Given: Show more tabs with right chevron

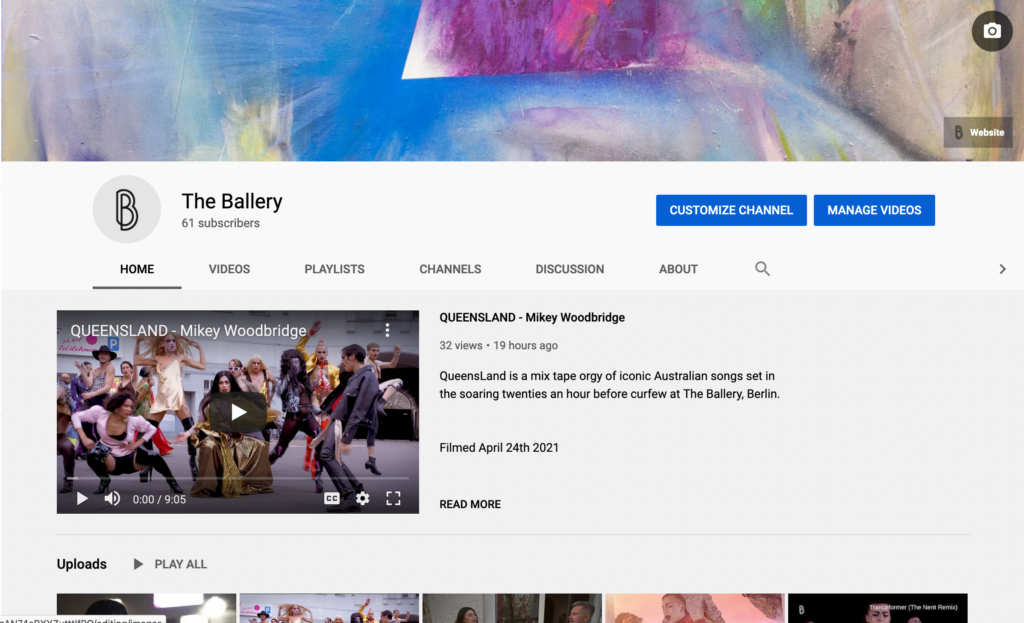Looking at the screenshot, I should (x=1002, y=269).
